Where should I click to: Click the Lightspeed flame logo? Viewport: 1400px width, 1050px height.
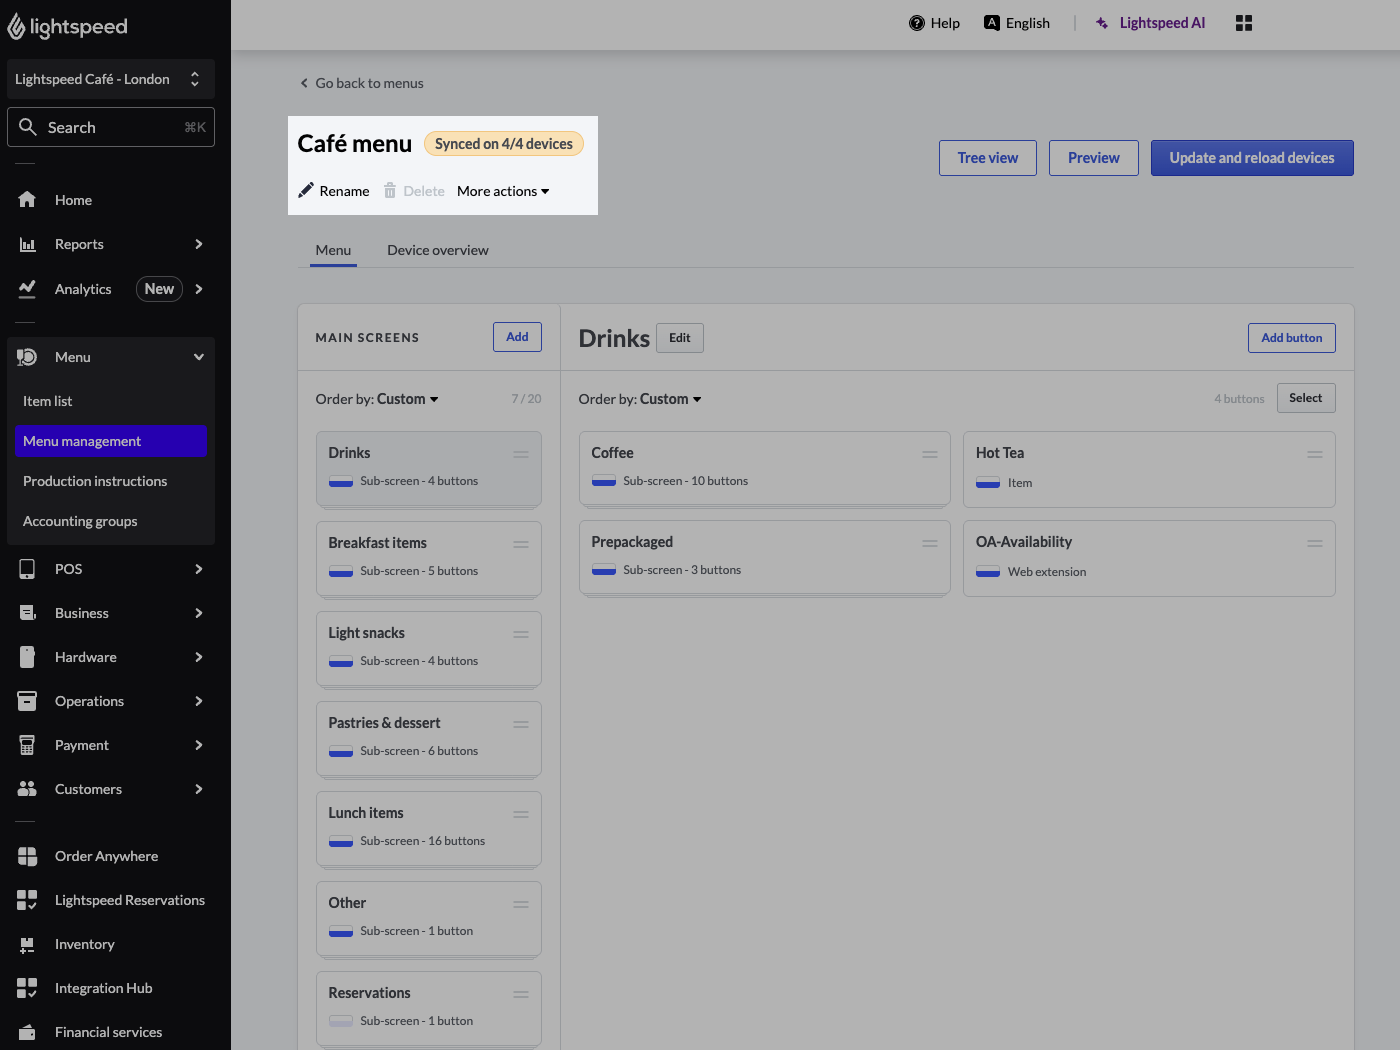[16, 27]
